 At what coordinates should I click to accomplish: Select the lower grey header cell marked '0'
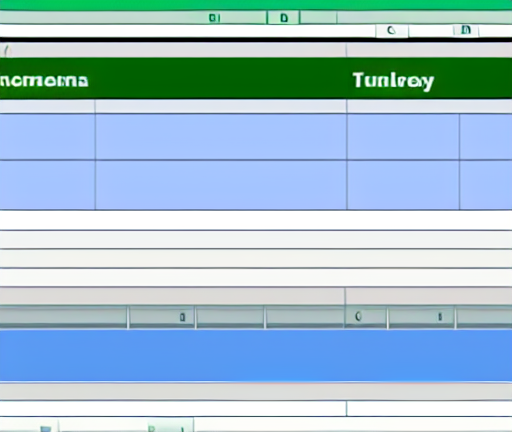coord(366,317)
